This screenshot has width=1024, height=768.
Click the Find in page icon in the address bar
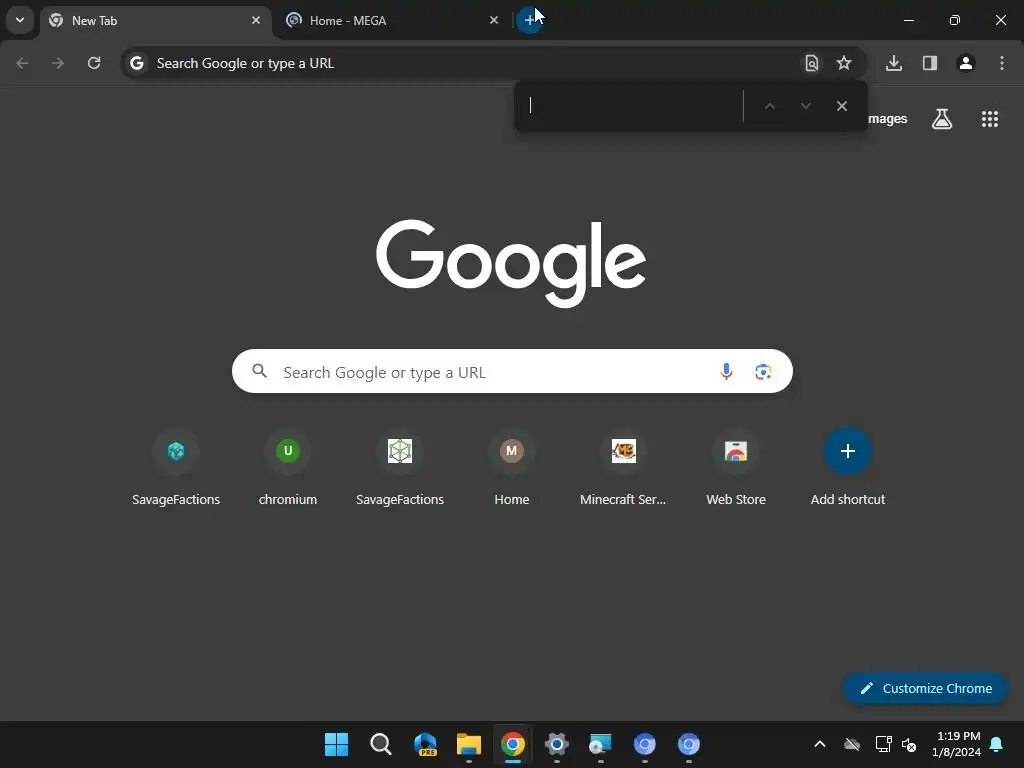(x=811, y=63)
